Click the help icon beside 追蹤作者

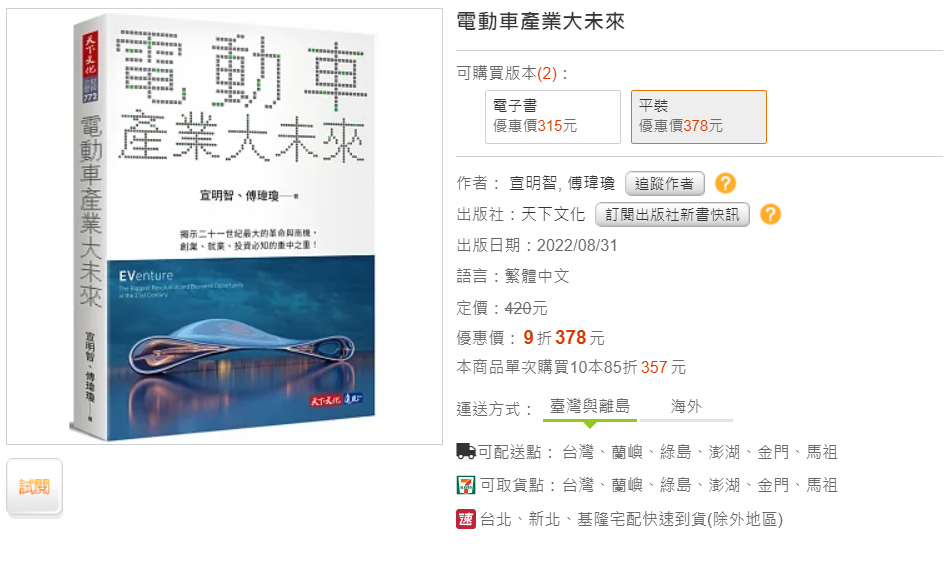pos(725,183)
